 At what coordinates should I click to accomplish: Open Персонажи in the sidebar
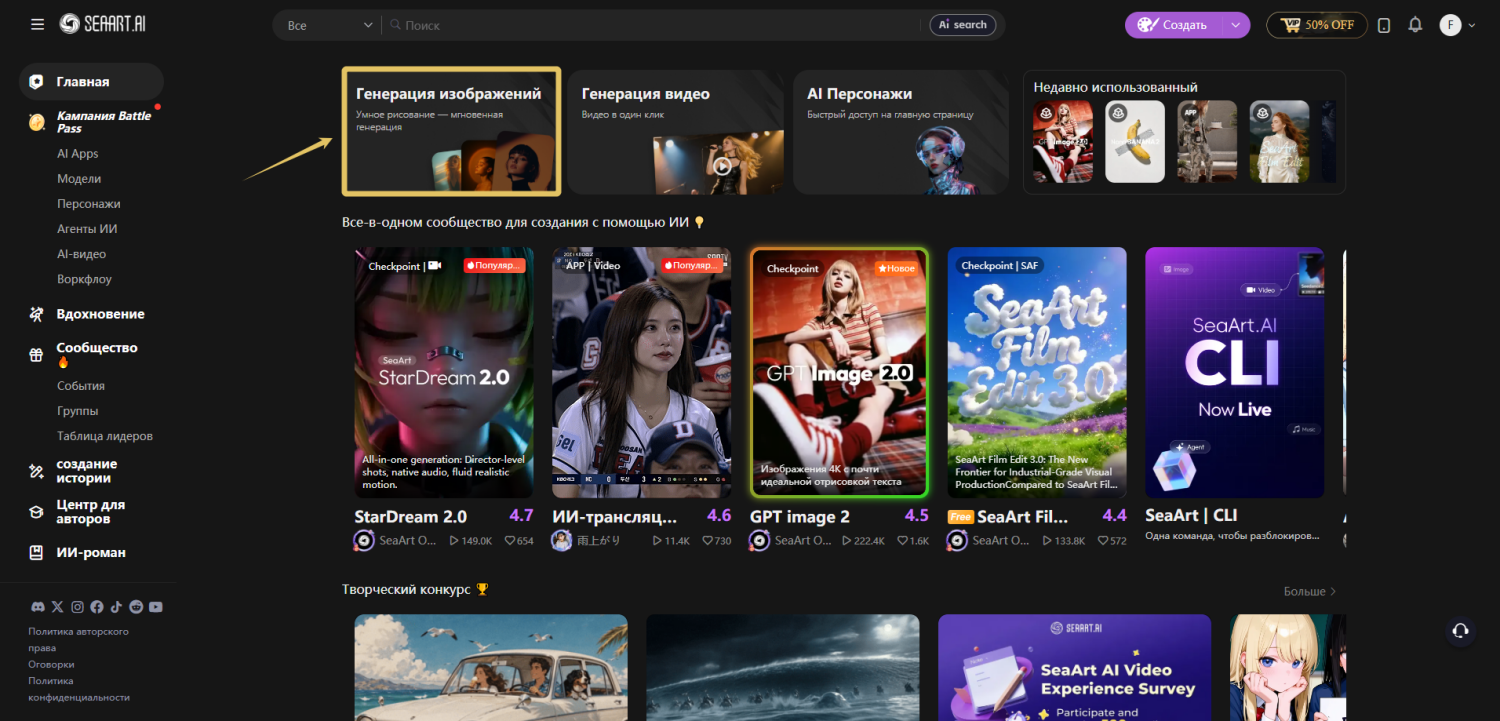tap(89, 204)
